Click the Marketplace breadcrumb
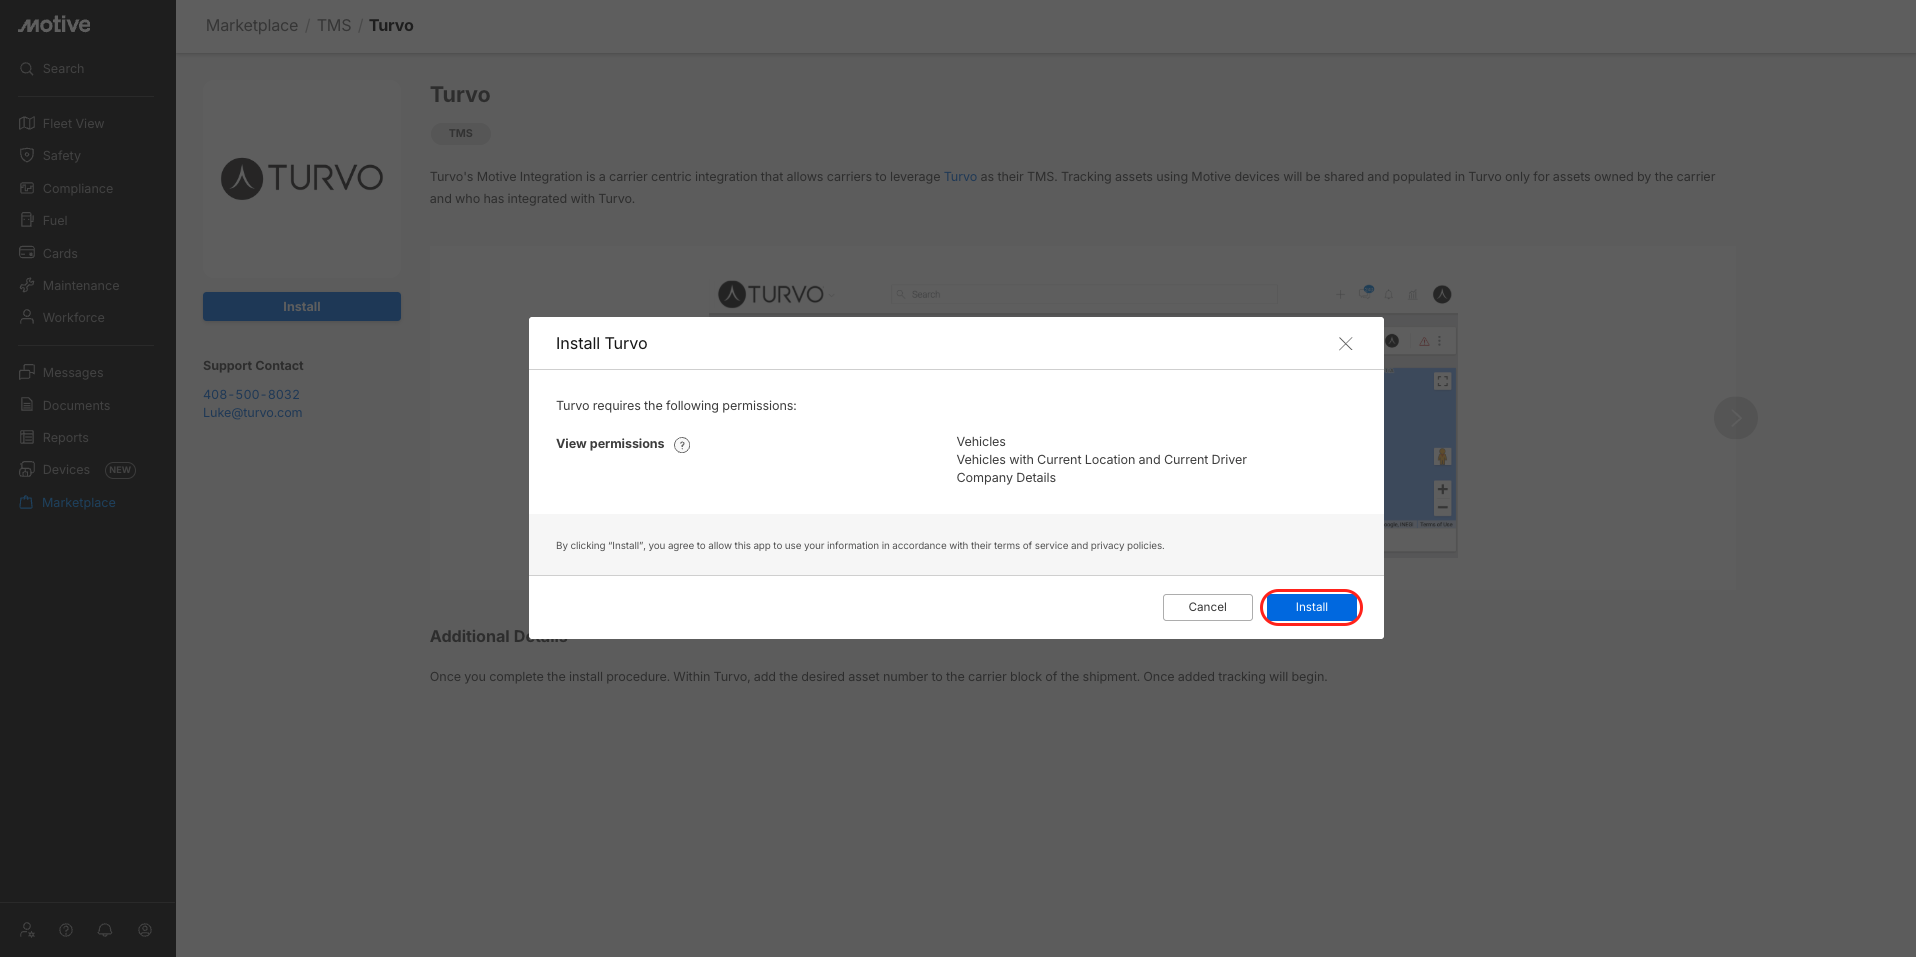Image resolution: width=1916 pixels, height=957 pixels. 252,26
